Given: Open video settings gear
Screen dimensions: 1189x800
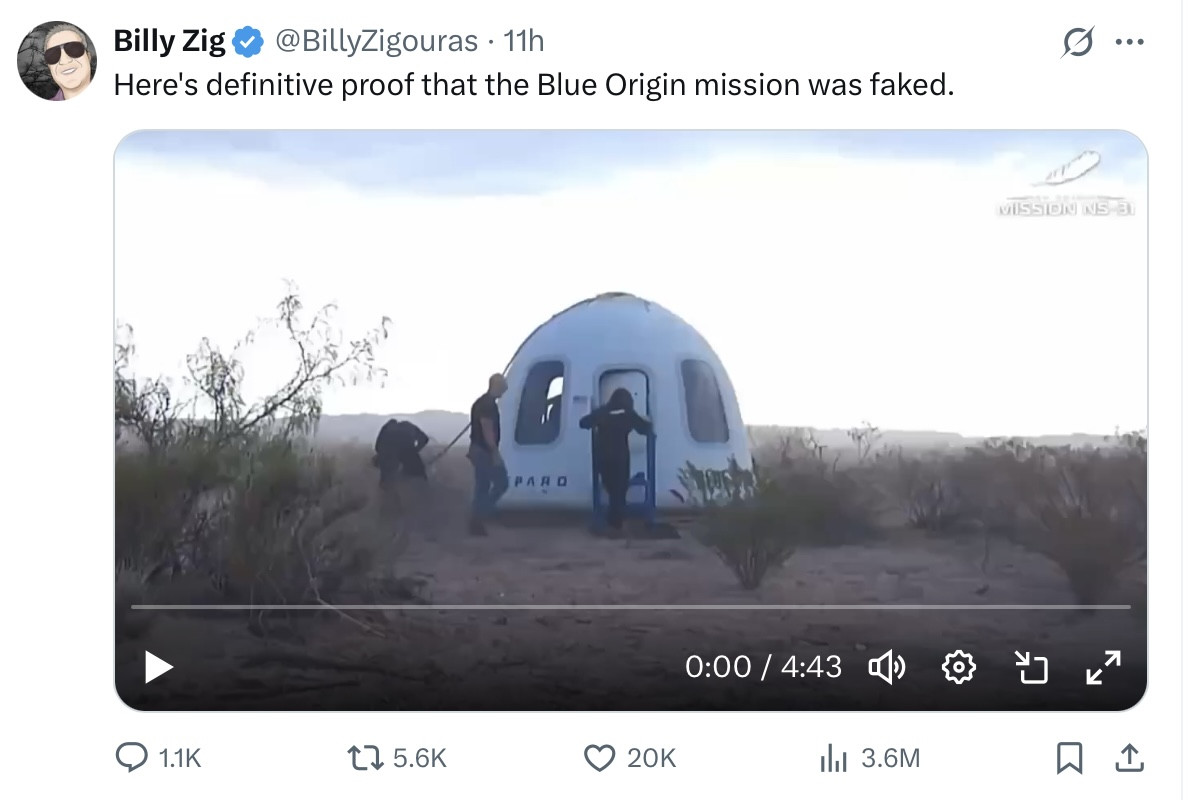Looking at the screenshot, I should coord(958,667).
